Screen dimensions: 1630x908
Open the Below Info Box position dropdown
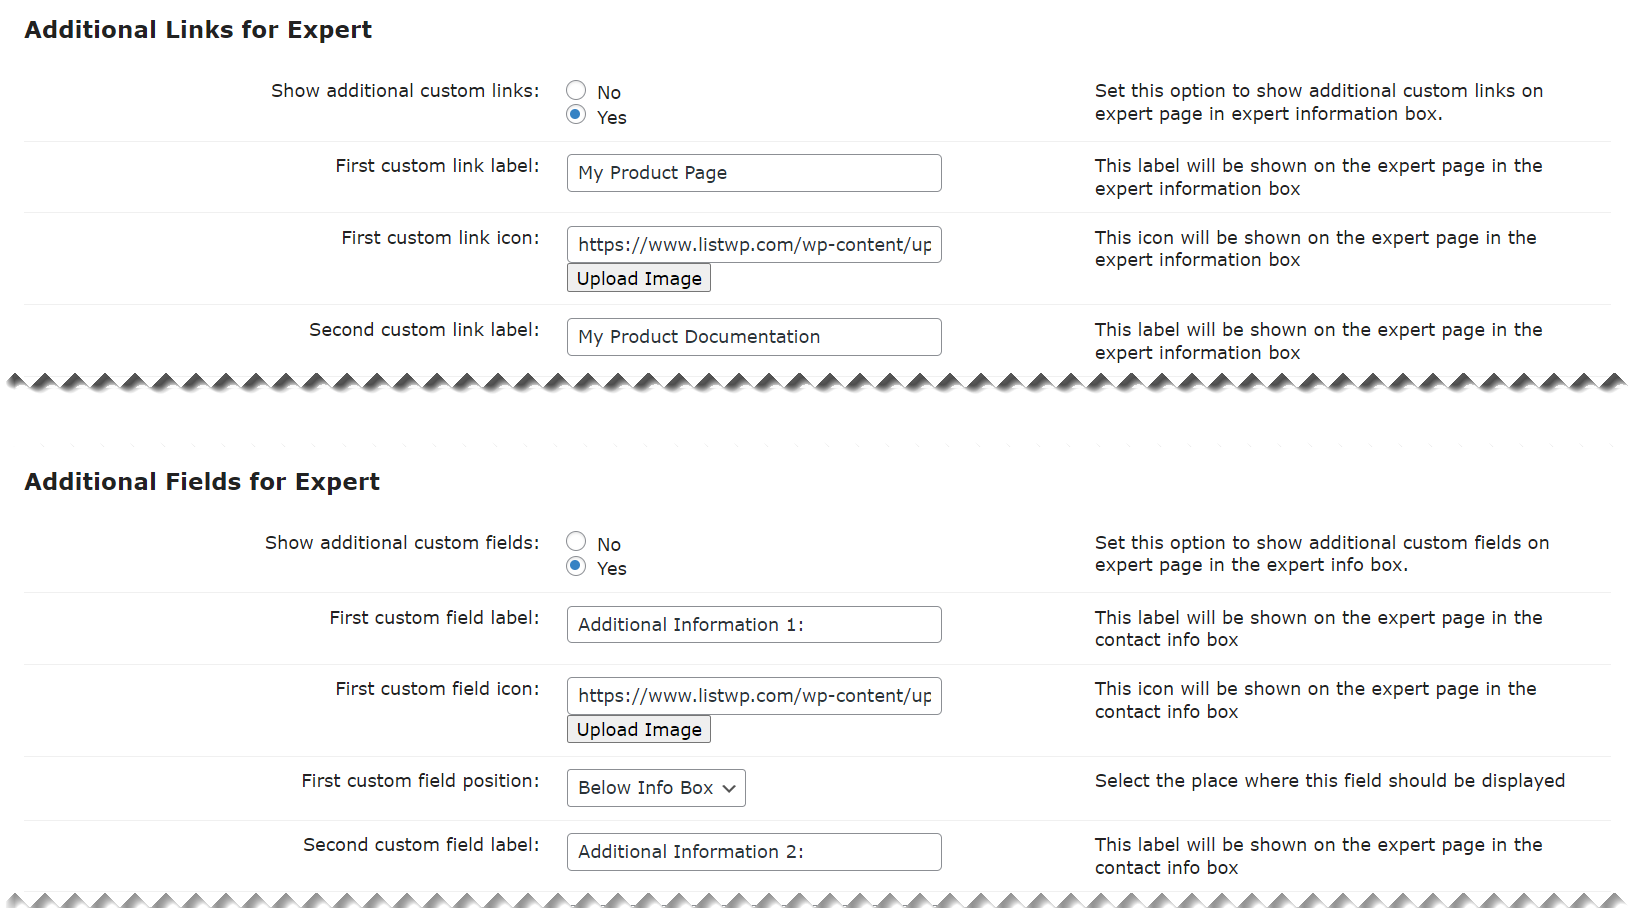(x=656, y=788)
